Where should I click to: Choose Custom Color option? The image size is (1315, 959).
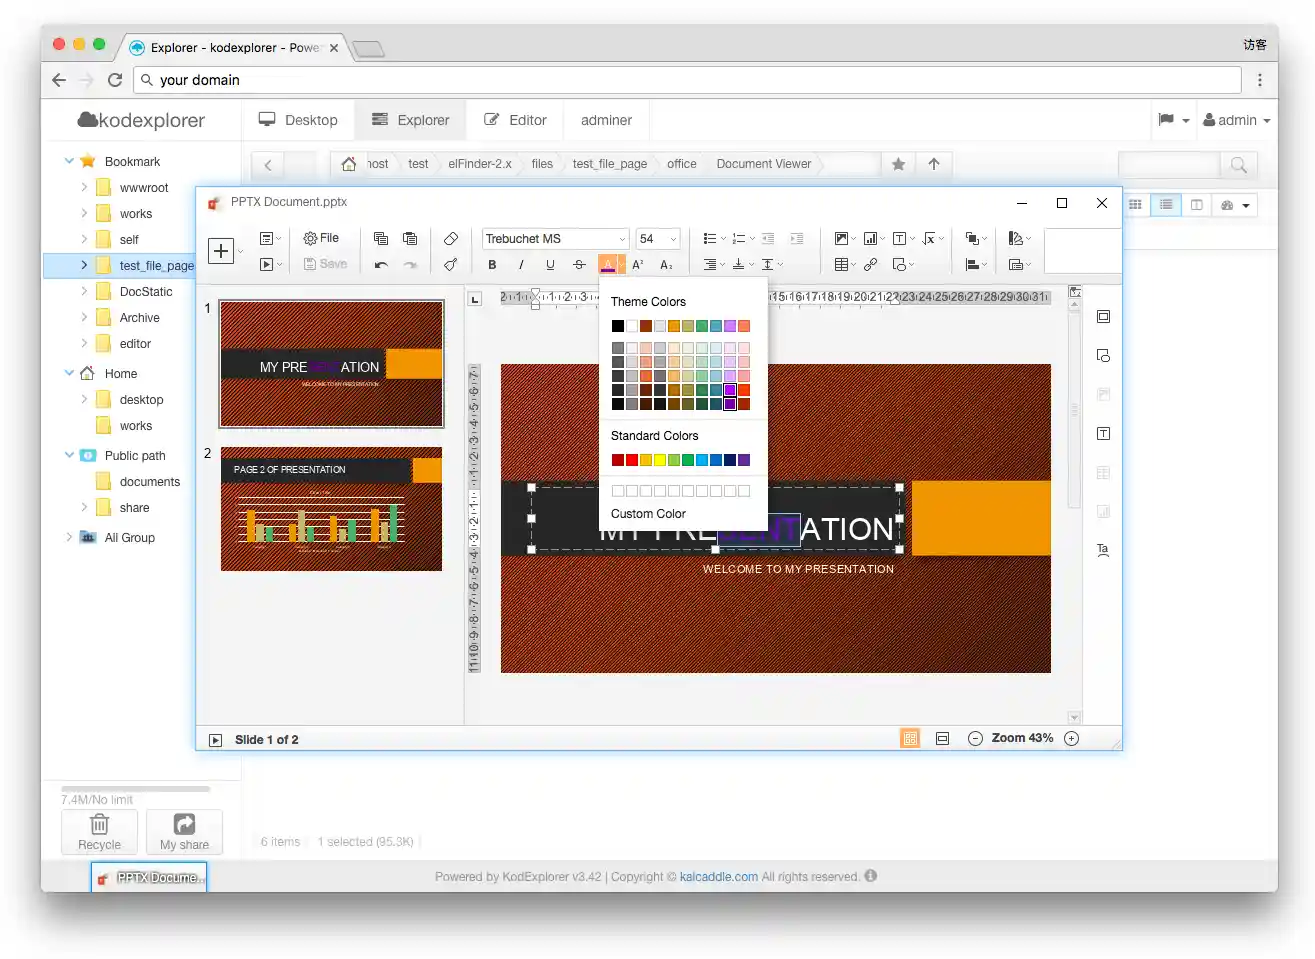coord(648,514)
